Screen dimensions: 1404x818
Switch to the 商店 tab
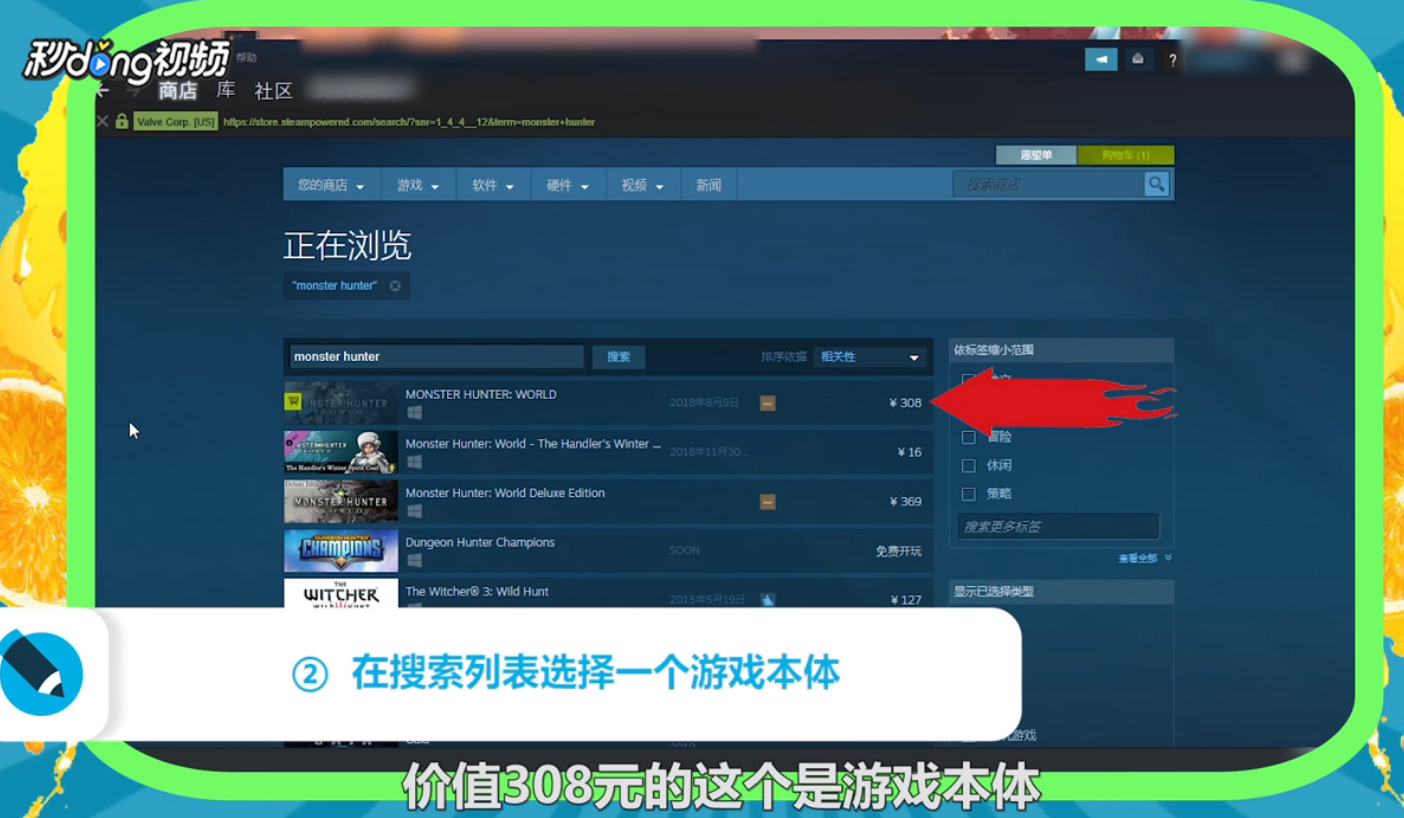pyautogui.click(x=178, y=91)
